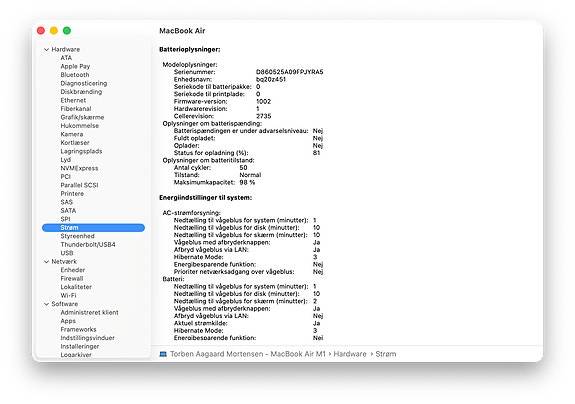Click Software label in sidebar

coord(65,304)
